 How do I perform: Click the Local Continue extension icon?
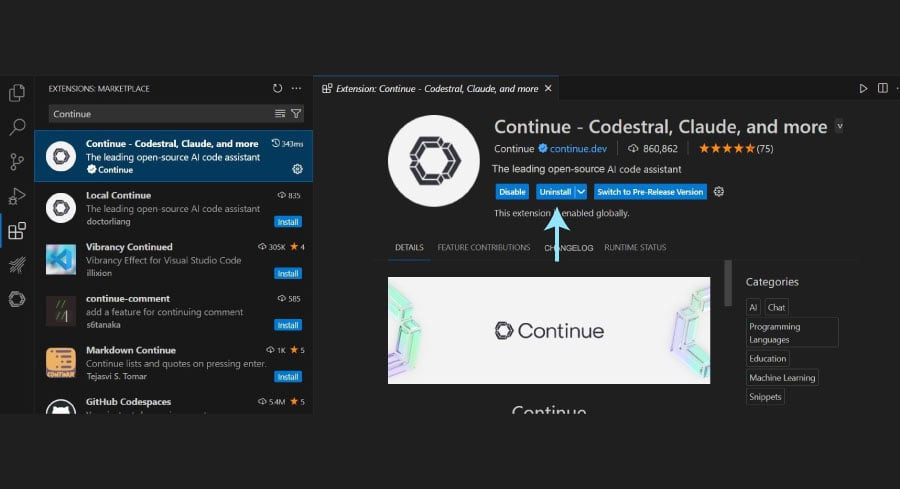pyautogui.click(x=61, y=208)
